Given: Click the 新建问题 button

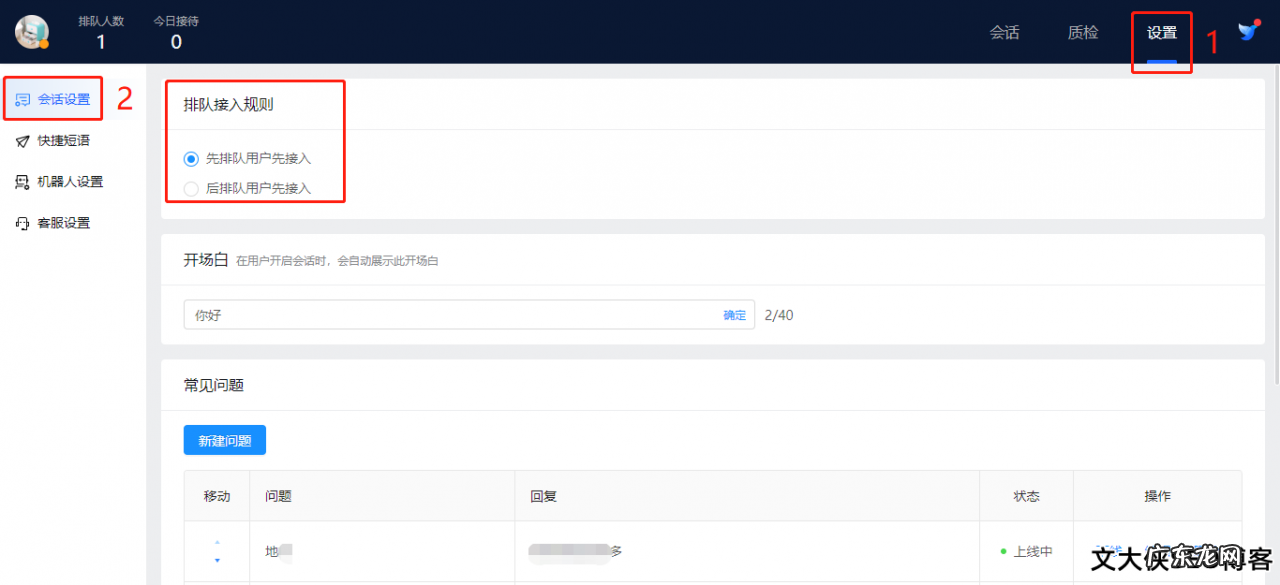Looking at the screenshot, I should (225, 440).
